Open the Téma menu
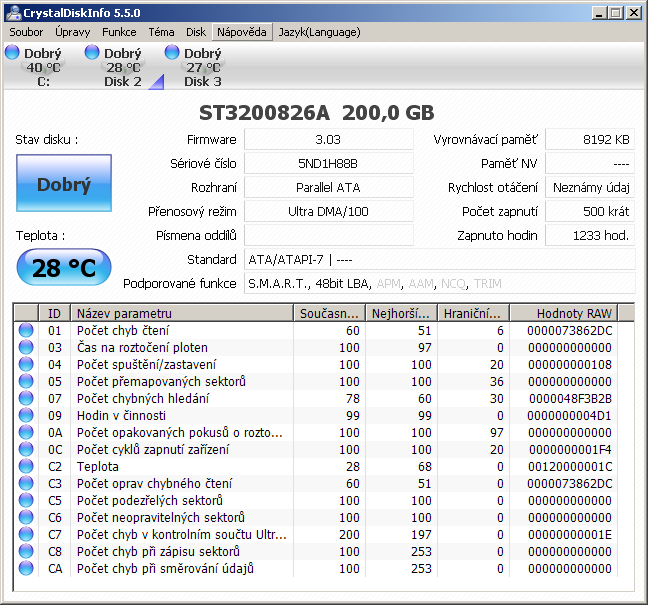Image resolution: width=648 pixels, height=605 pixels. 161,32
